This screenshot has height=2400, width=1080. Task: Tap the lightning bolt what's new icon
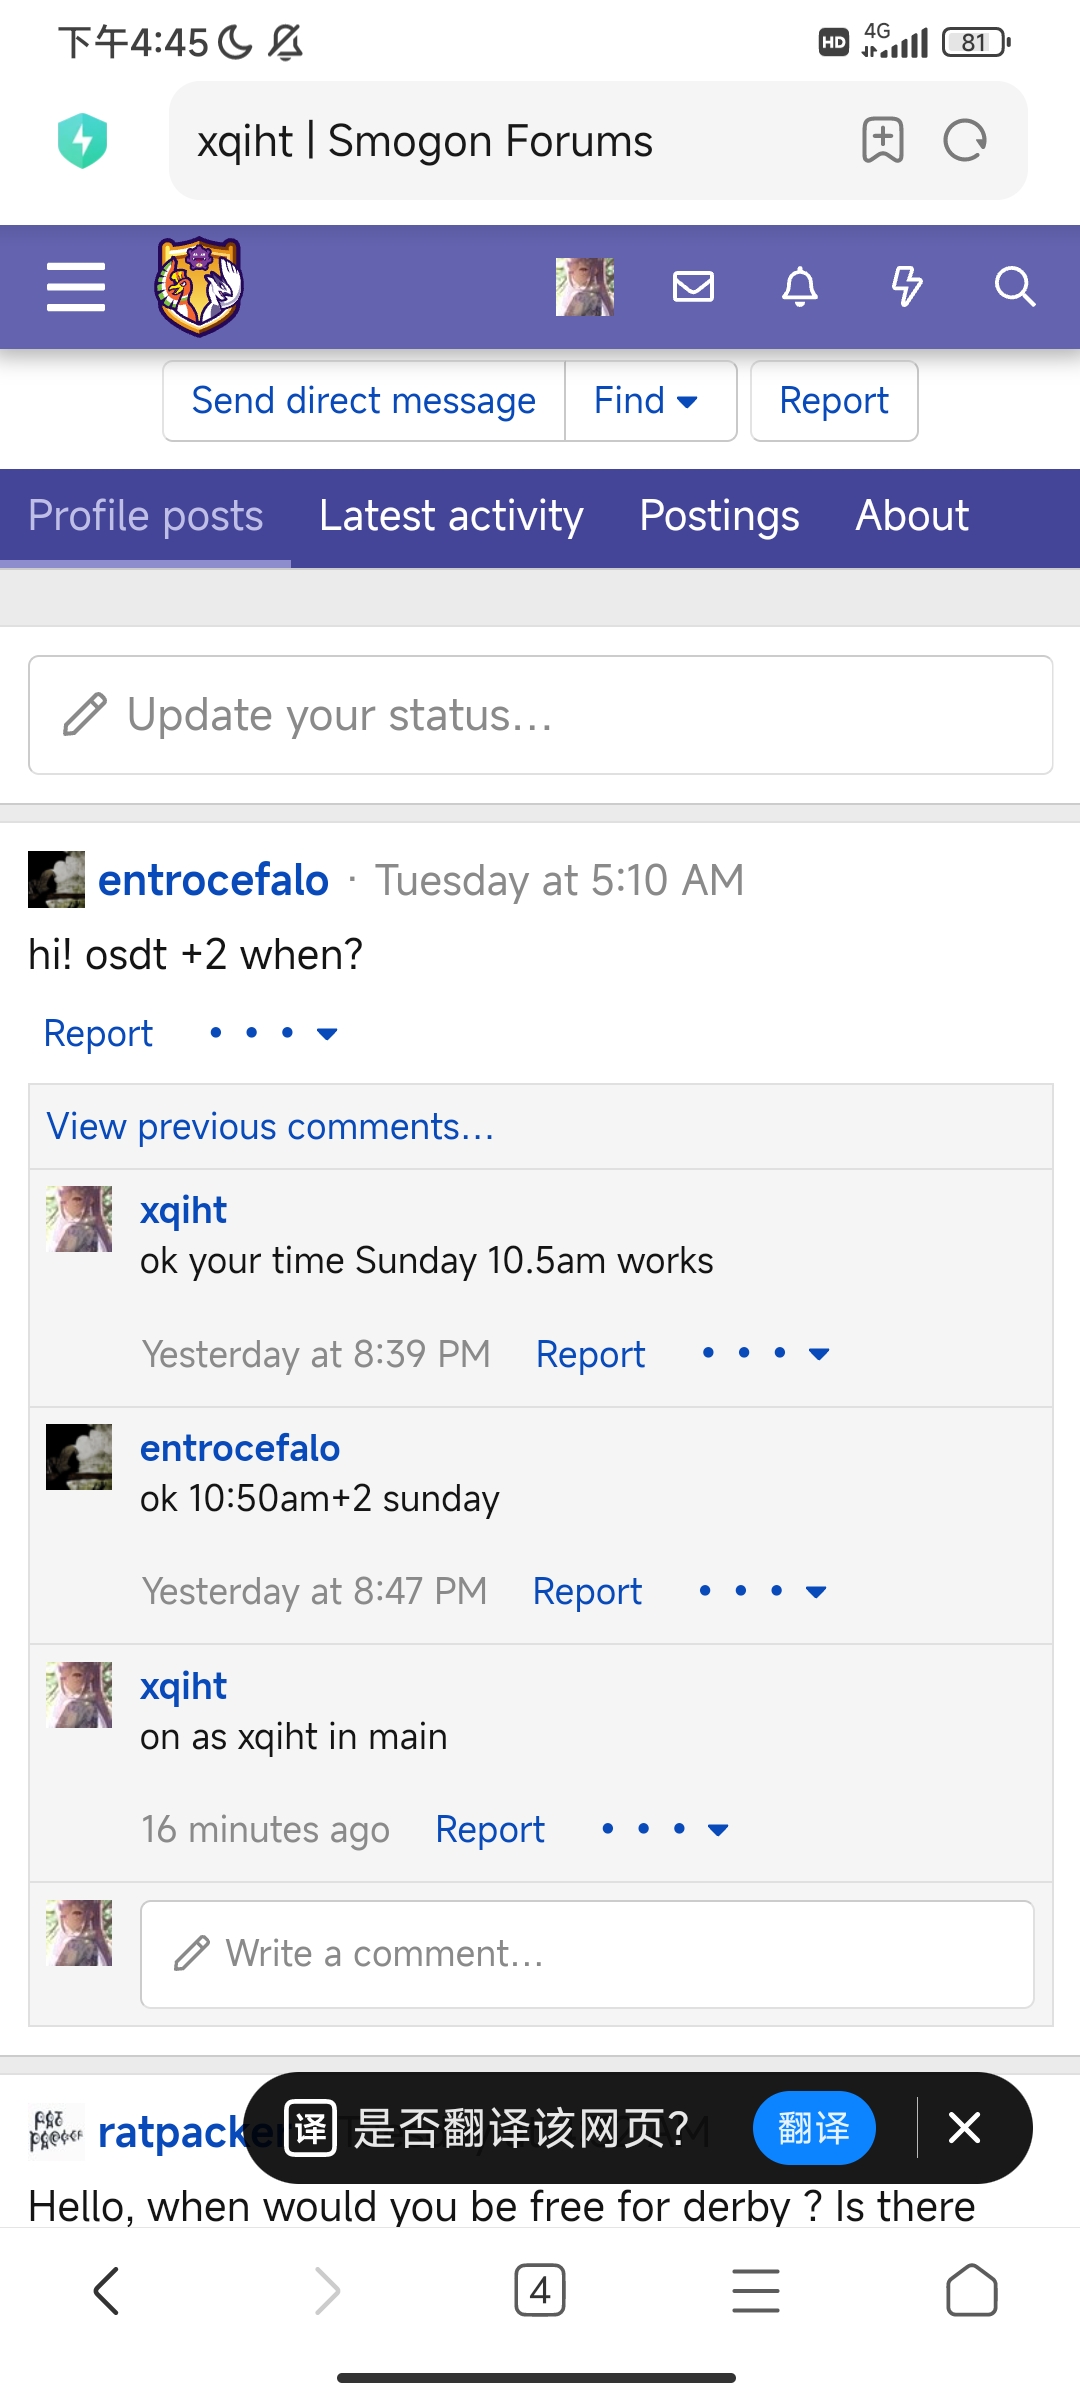pos(906,287)
